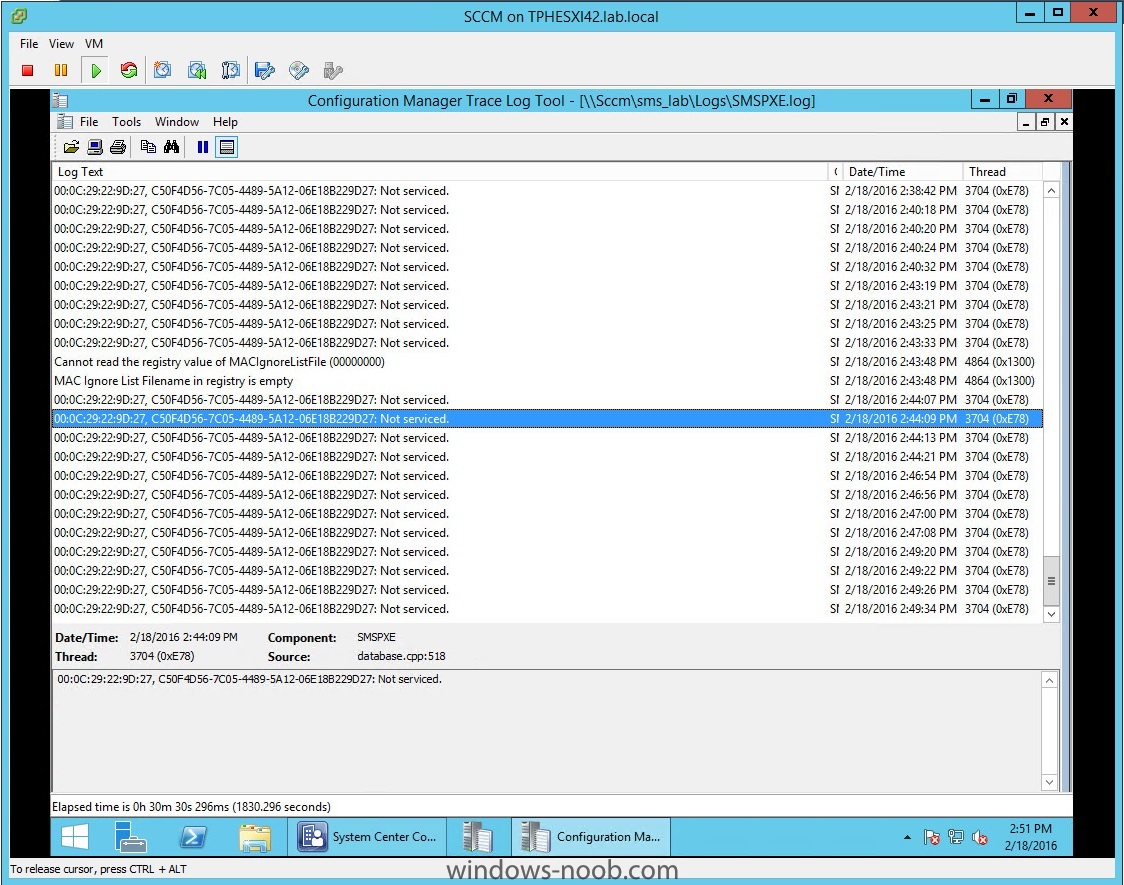Print the log with printer icon
Screen dimensions: 1124x885
tap(118, 147)
